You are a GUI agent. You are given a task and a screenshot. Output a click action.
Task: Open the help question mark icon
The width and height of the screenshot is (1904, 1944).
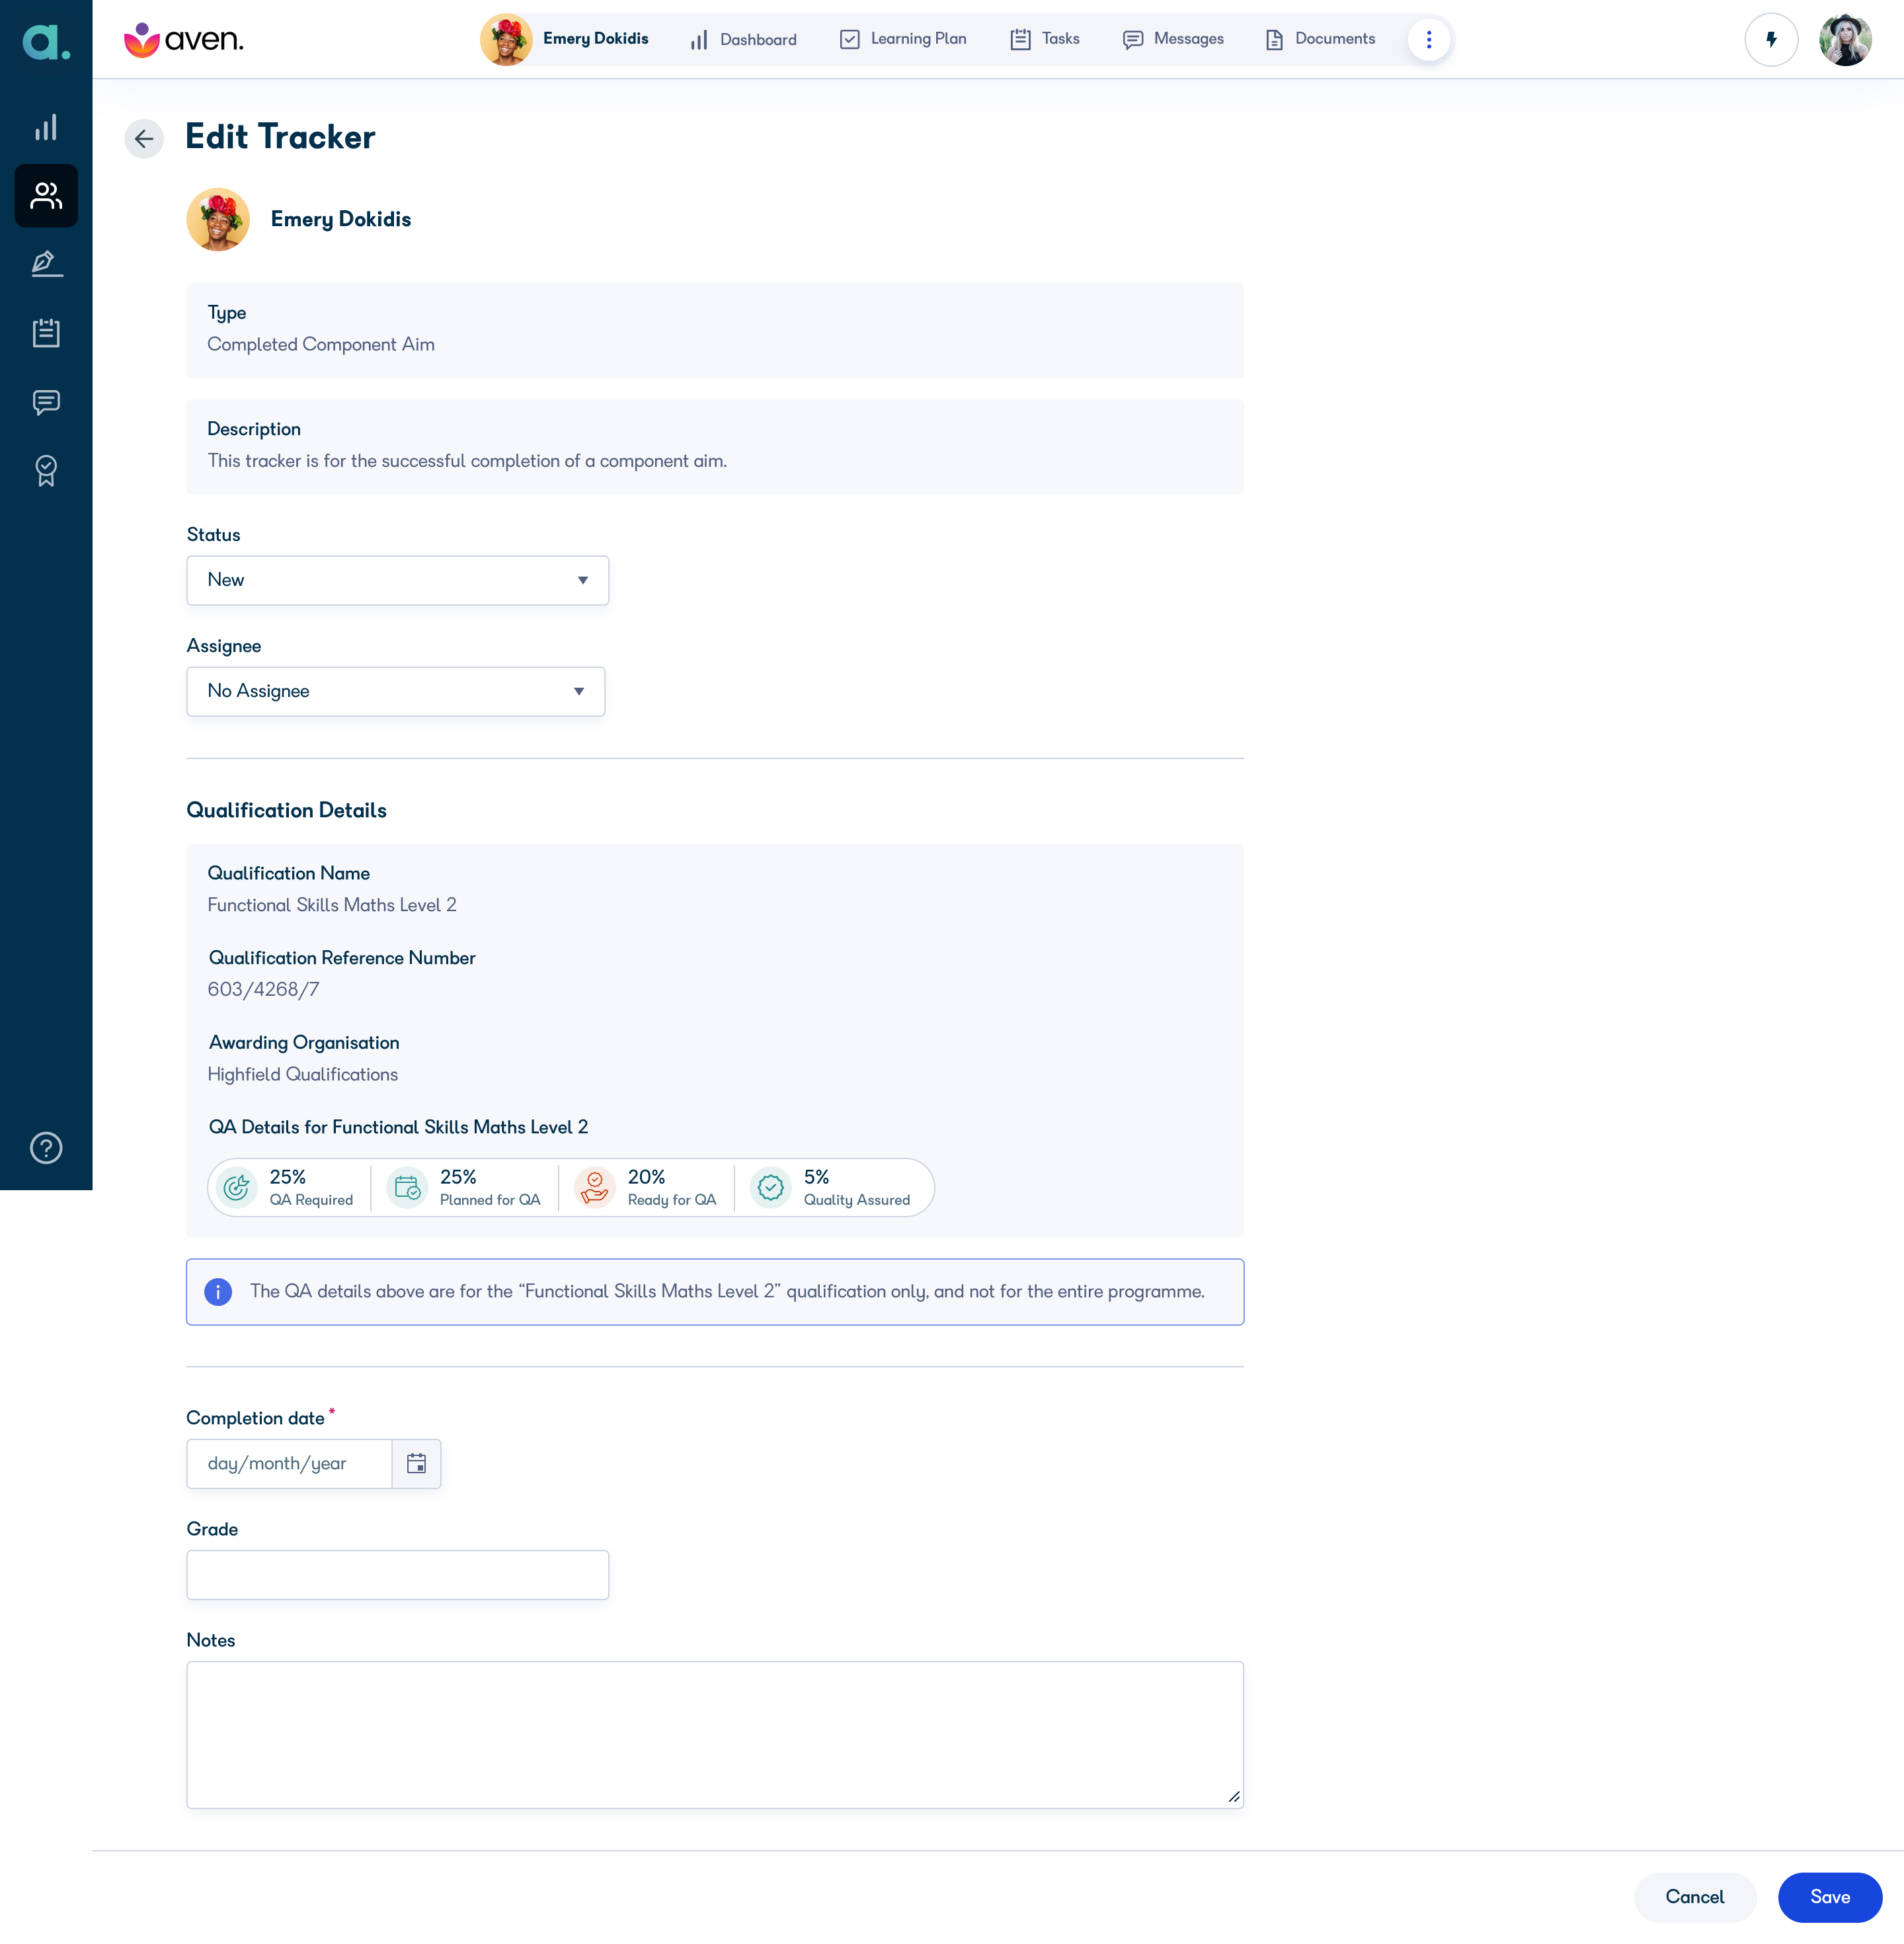[x=46, y=1147]
